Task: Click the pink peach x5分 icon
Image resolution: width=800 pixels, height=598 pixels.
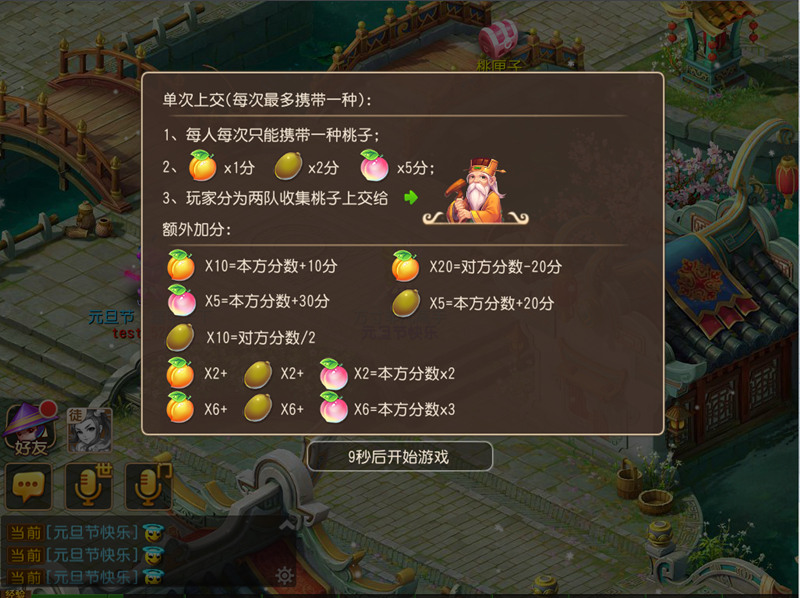Action: (374, 166)
